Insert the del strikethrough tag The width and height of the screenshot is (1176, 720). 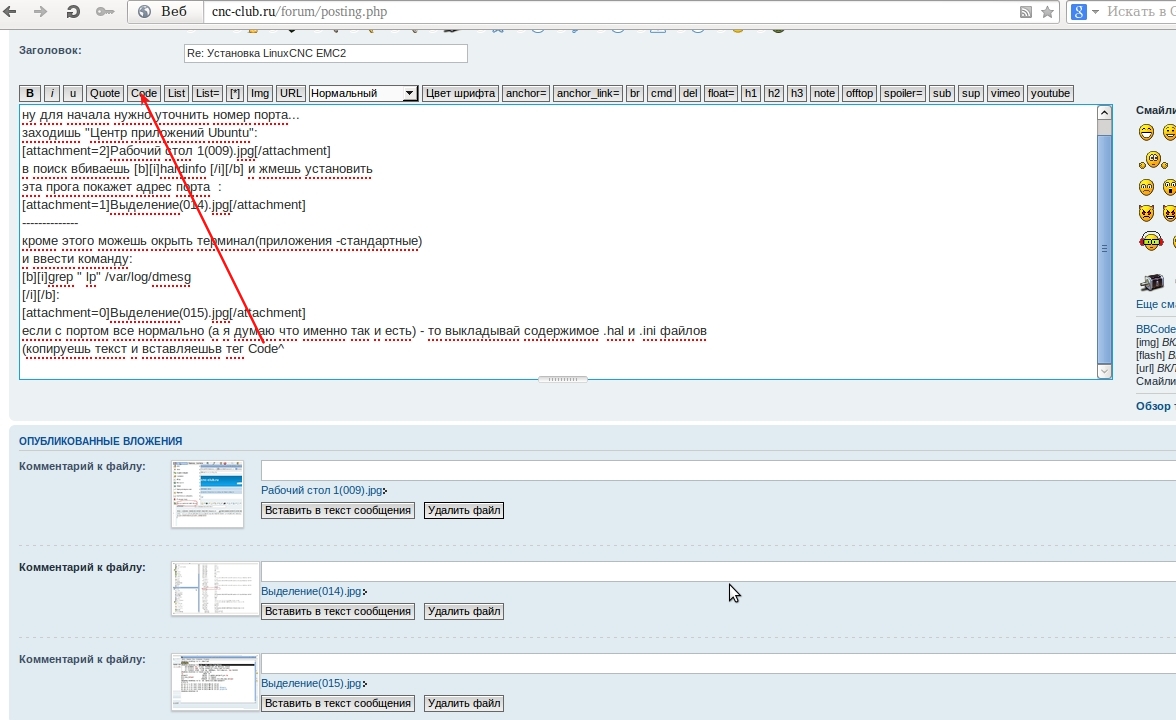pos(690,93)
